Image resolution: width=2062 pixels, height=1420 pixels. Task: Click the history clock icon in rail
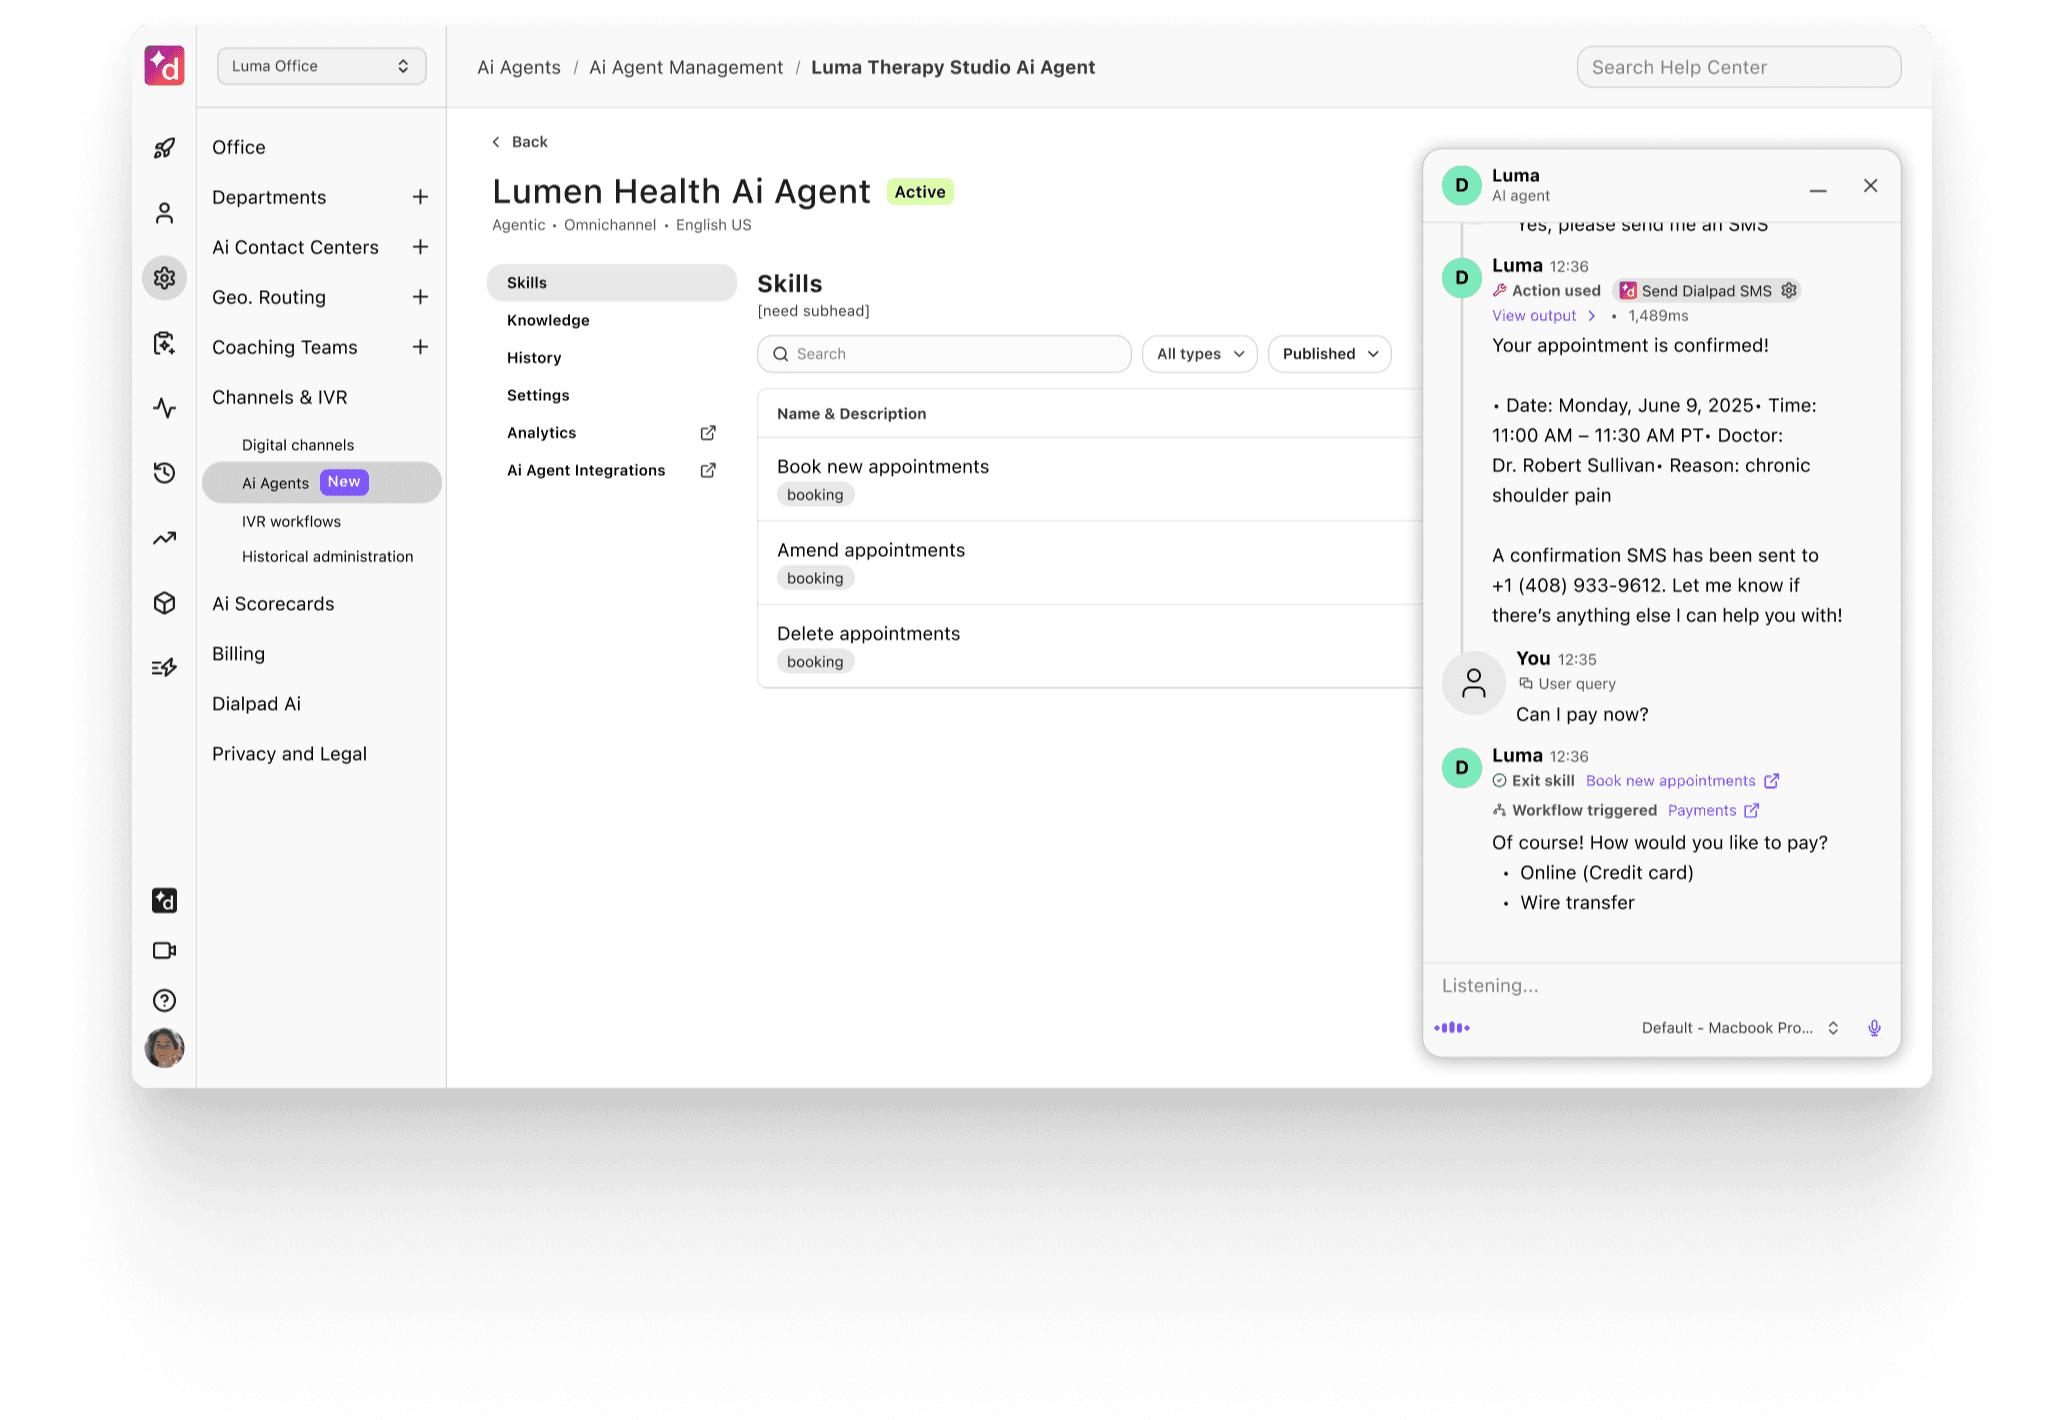pyautogui.click(x=164, y=473)
